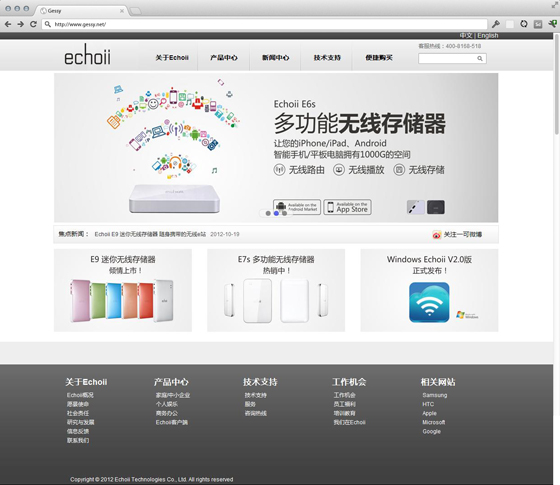Viewport: 560px width, 485px height.
Task: Select the light purple product color thumbnail
Action: (416, 207)
